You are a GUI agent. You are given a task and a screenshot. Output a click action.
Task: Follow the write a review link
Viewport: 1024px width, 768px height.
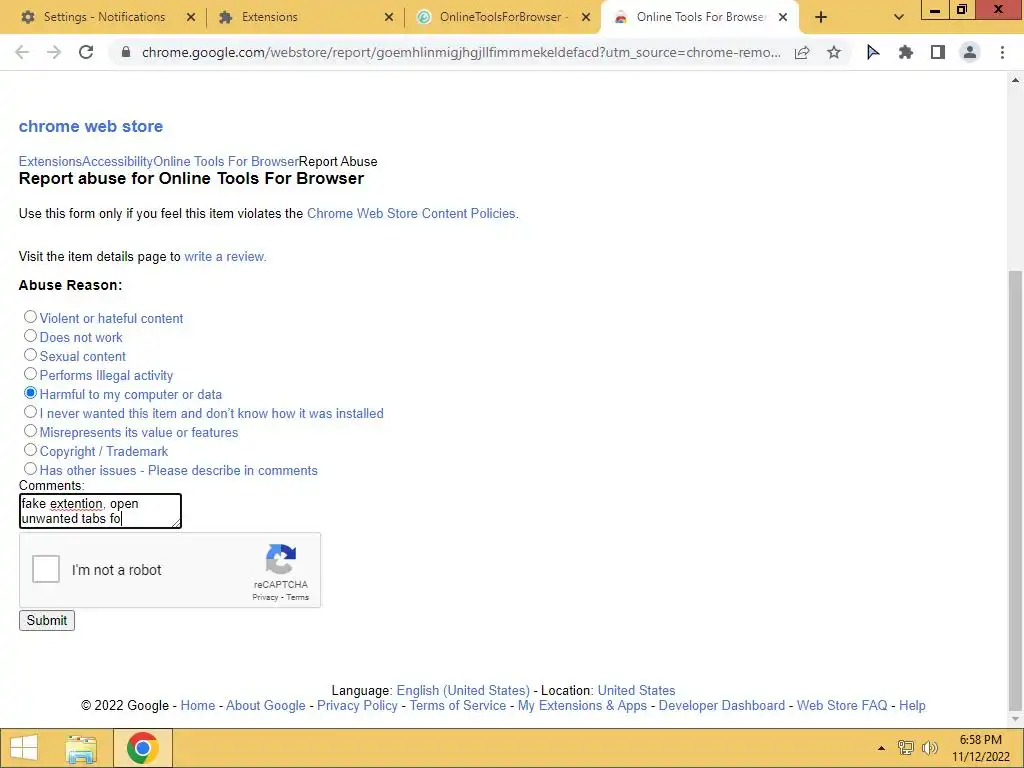tap(225, 257)
